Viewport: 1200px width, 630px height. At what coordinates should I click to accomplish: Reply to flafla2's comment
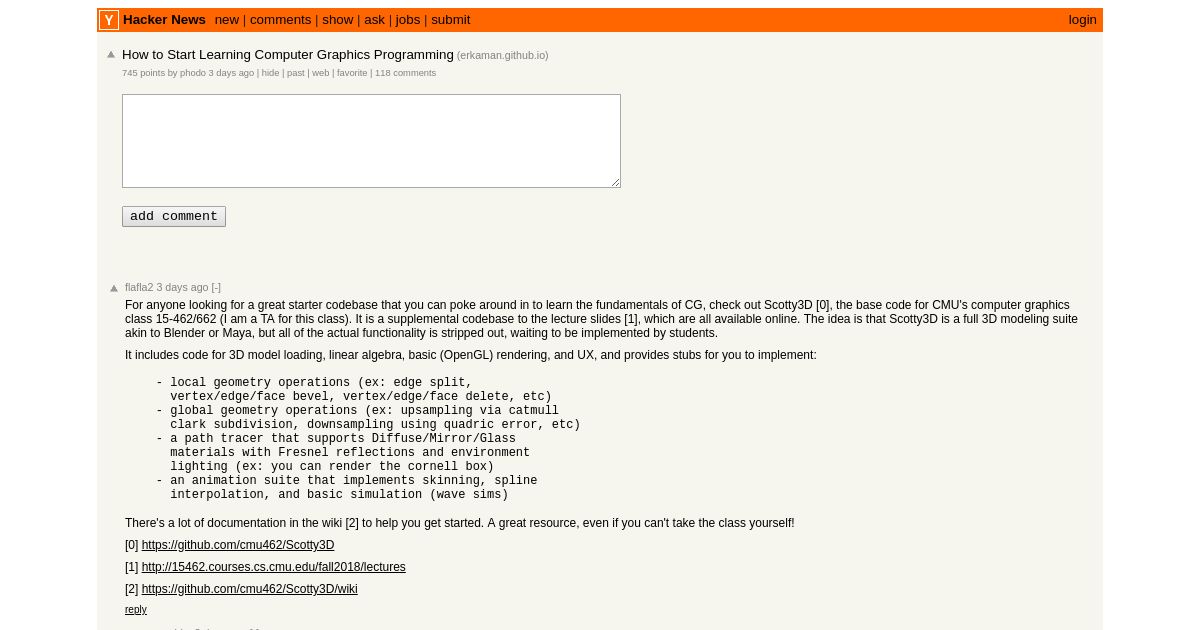point(136,610)
